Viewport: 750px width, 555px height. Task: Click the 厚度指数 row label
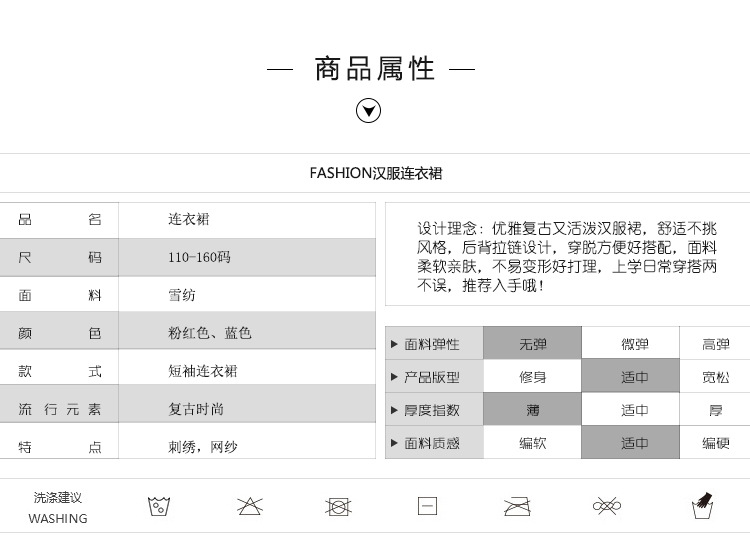click(431, 410)
